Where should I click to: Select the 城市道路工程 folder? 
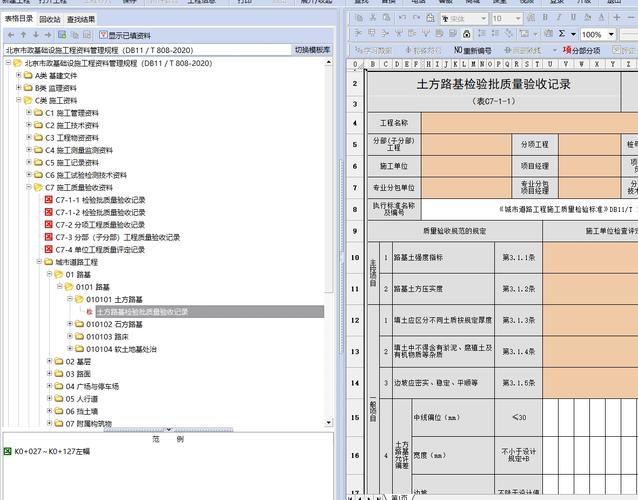pyautogui.click(x=76, y=262)
